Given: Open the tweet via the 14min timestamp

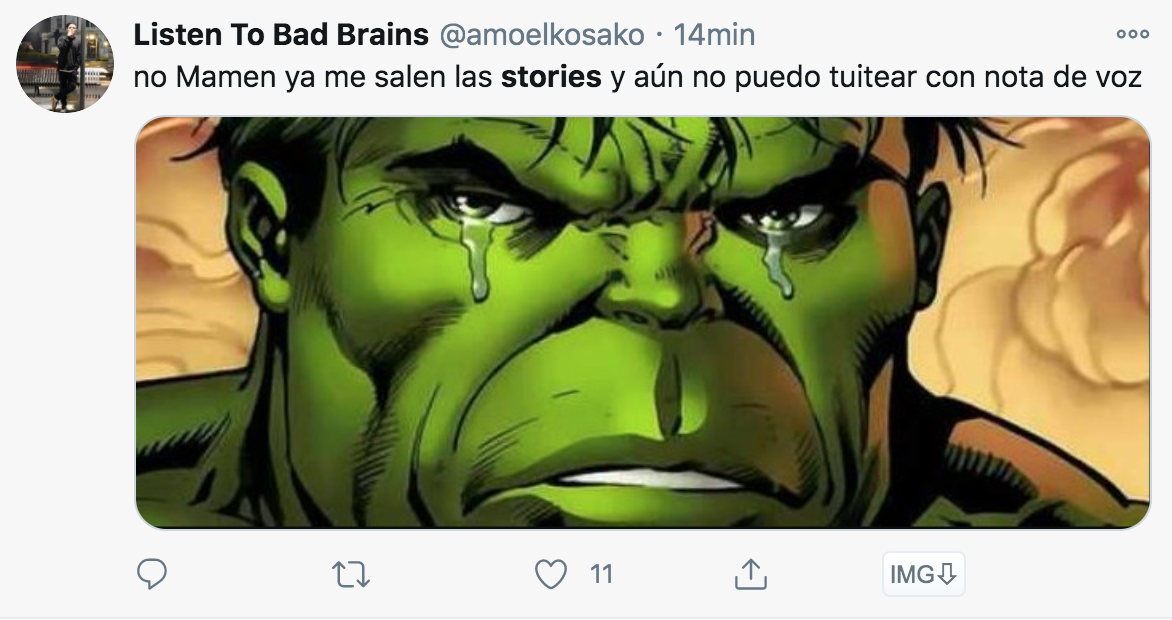Looking at the screenshot, I should 714,34.
